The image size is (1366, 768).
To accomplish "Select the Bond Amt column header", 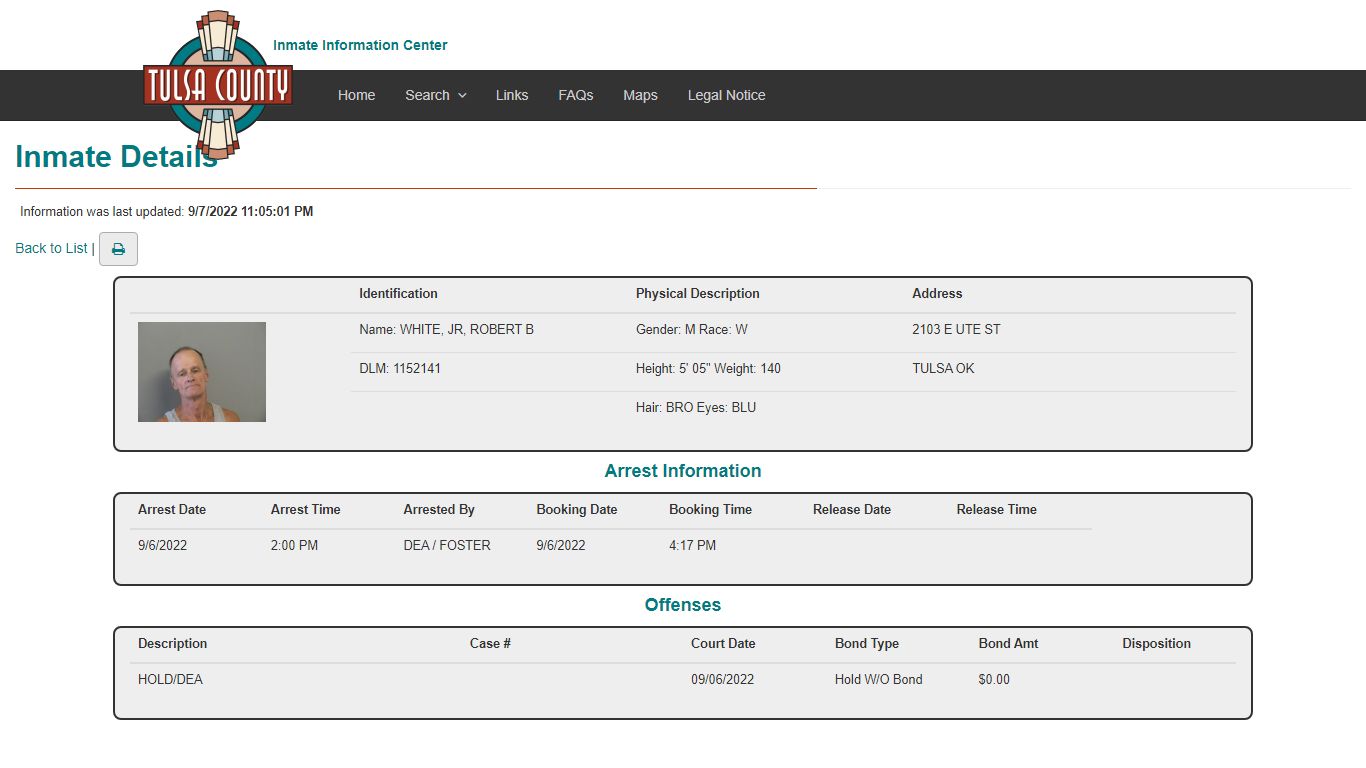I will point(1008,643).
